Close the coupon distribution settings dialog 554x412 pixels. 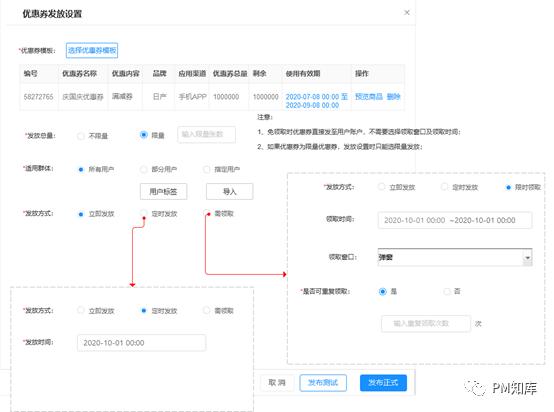[407, 13]
